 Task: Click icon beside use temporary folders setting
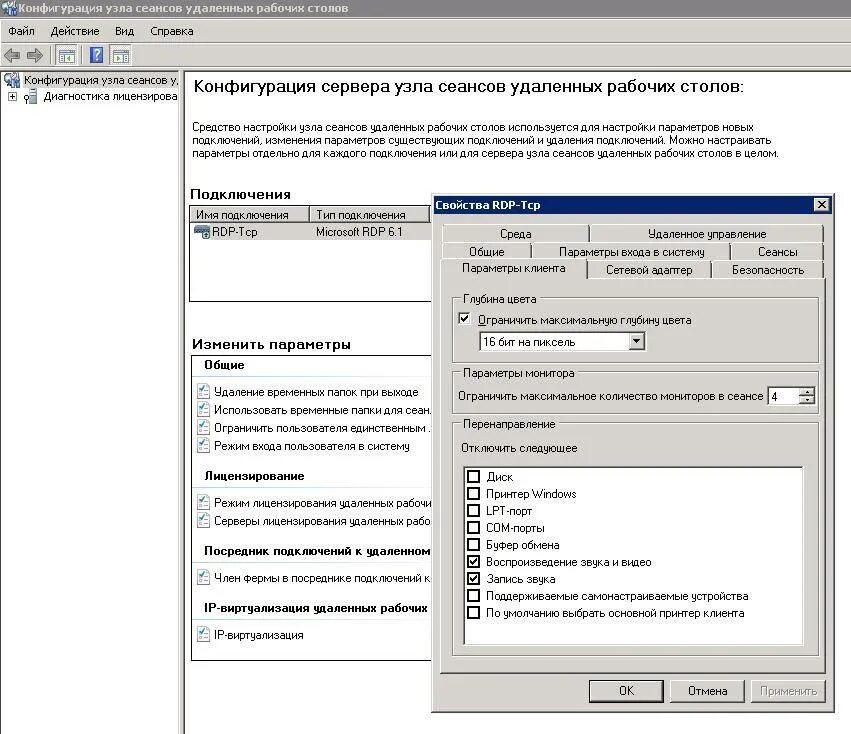[203, 409]
